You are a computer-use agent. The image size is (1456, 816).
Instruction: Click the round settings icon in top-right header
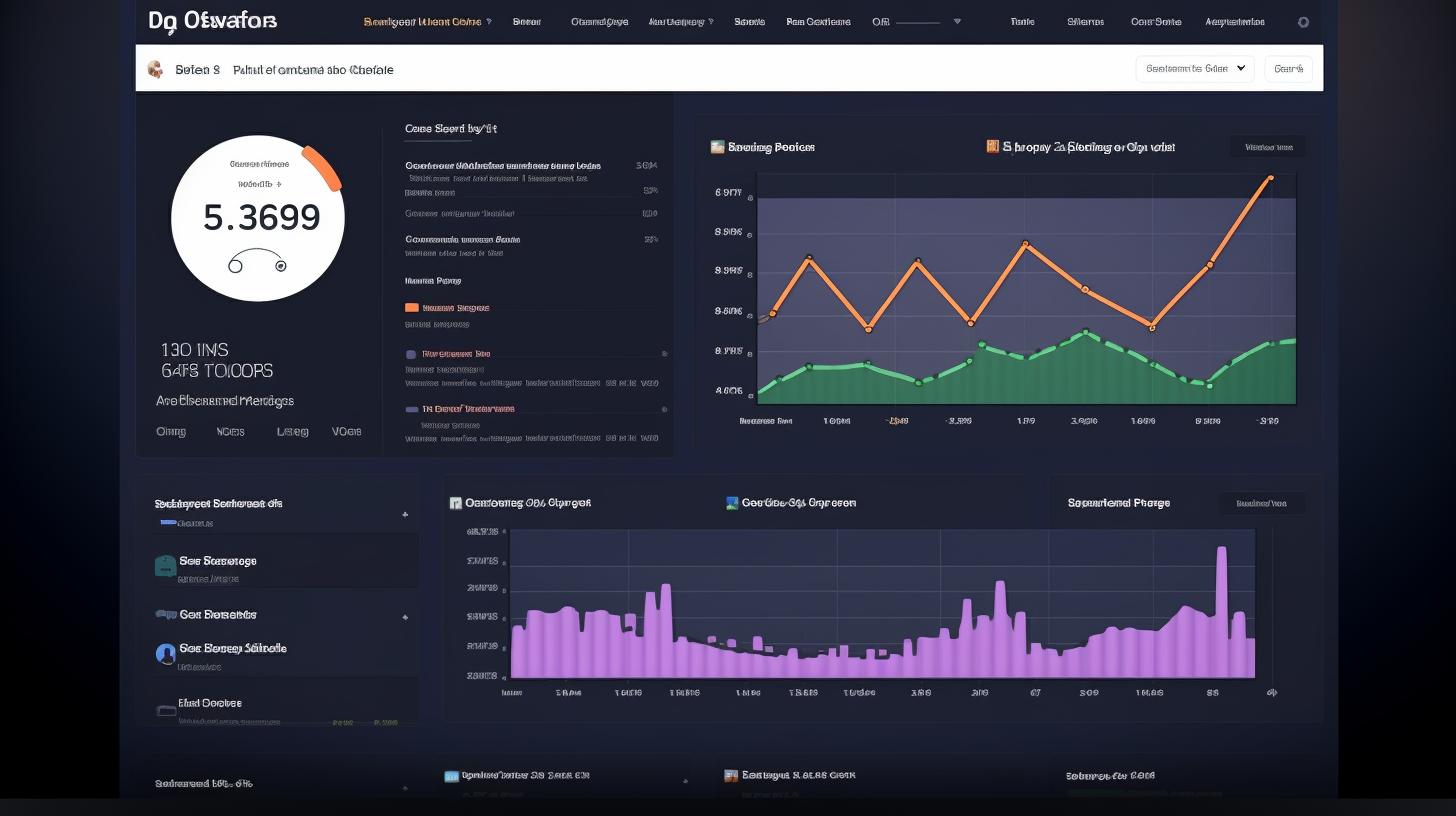point(1302,22)
